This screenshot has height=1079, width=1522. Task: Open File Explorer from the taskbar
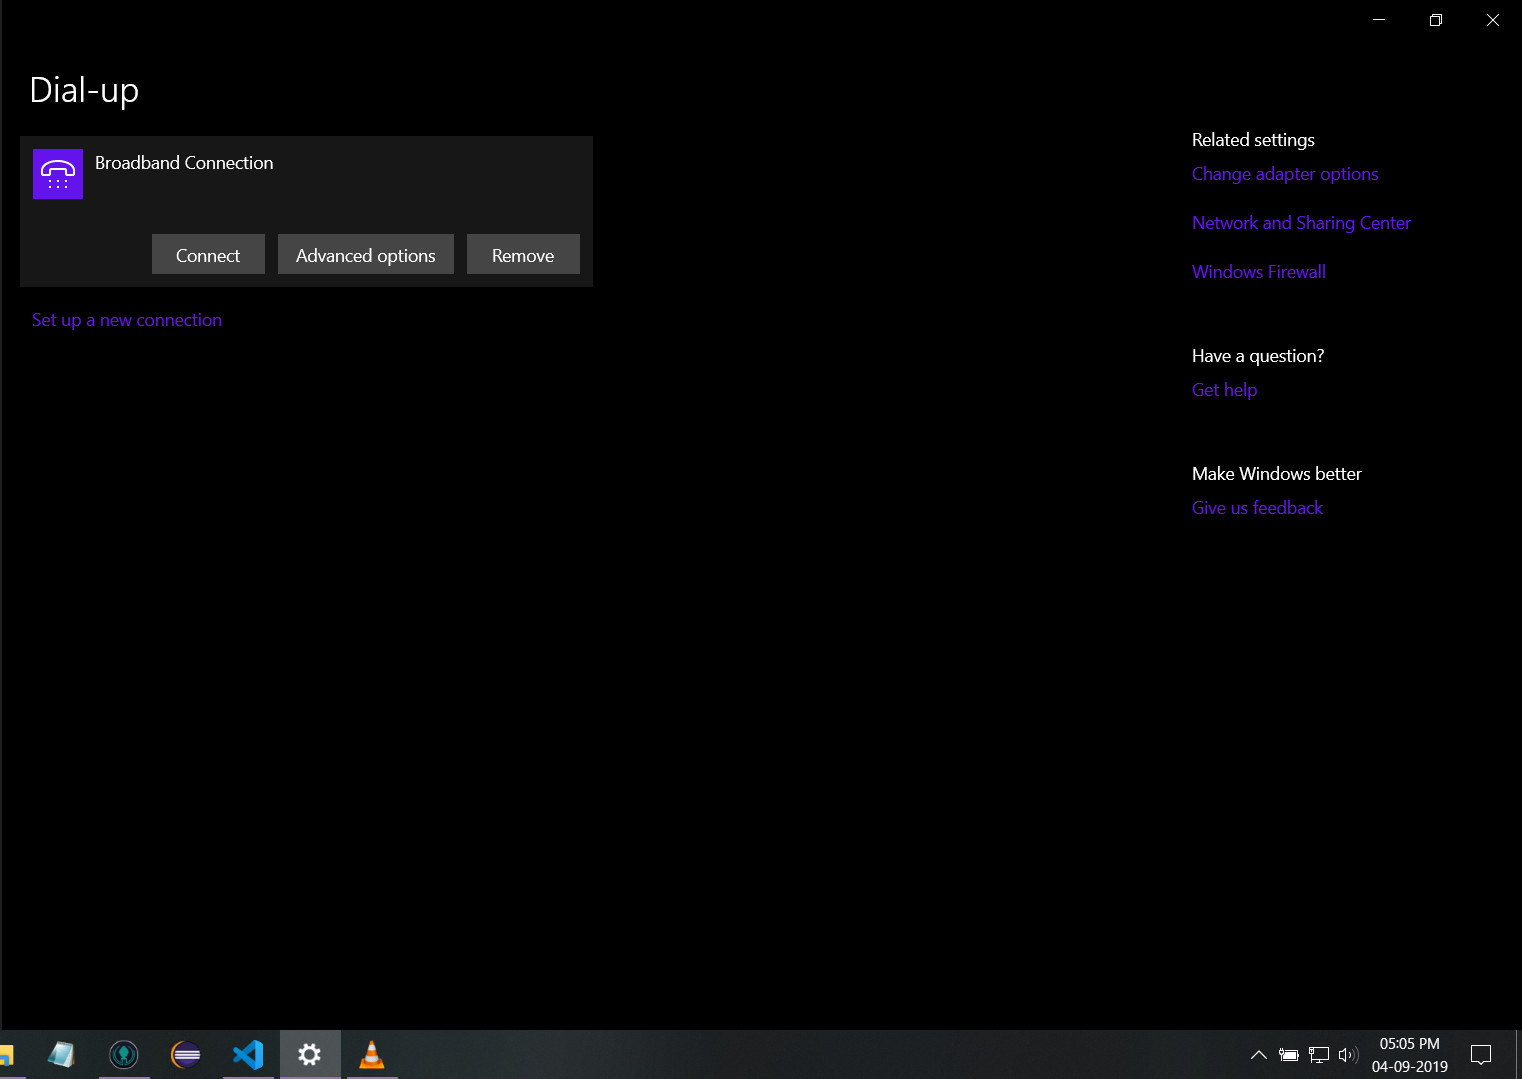[7, 1054]
